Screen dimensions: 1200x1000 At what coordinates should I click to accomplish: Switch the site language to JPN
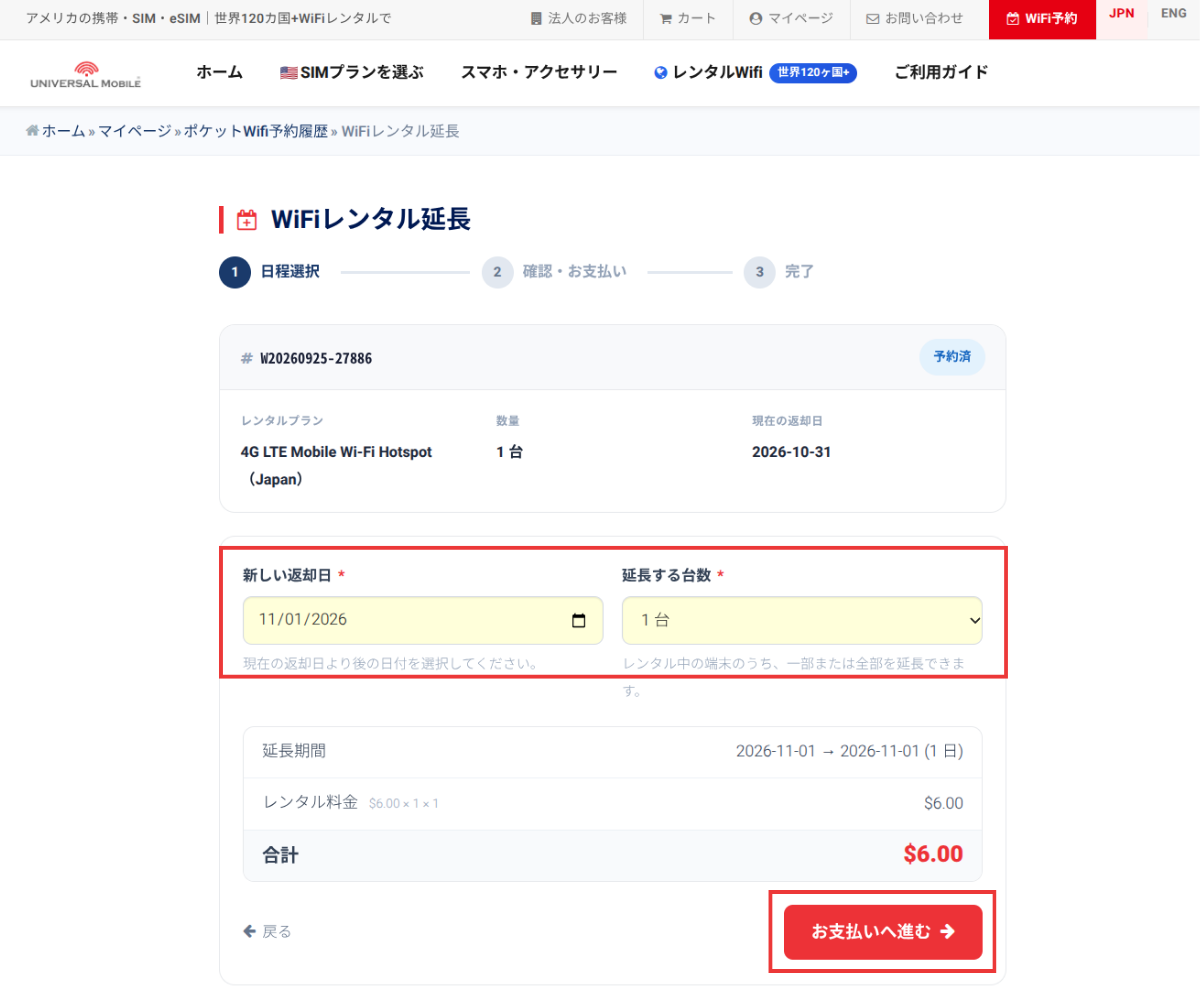point(1122,13)
